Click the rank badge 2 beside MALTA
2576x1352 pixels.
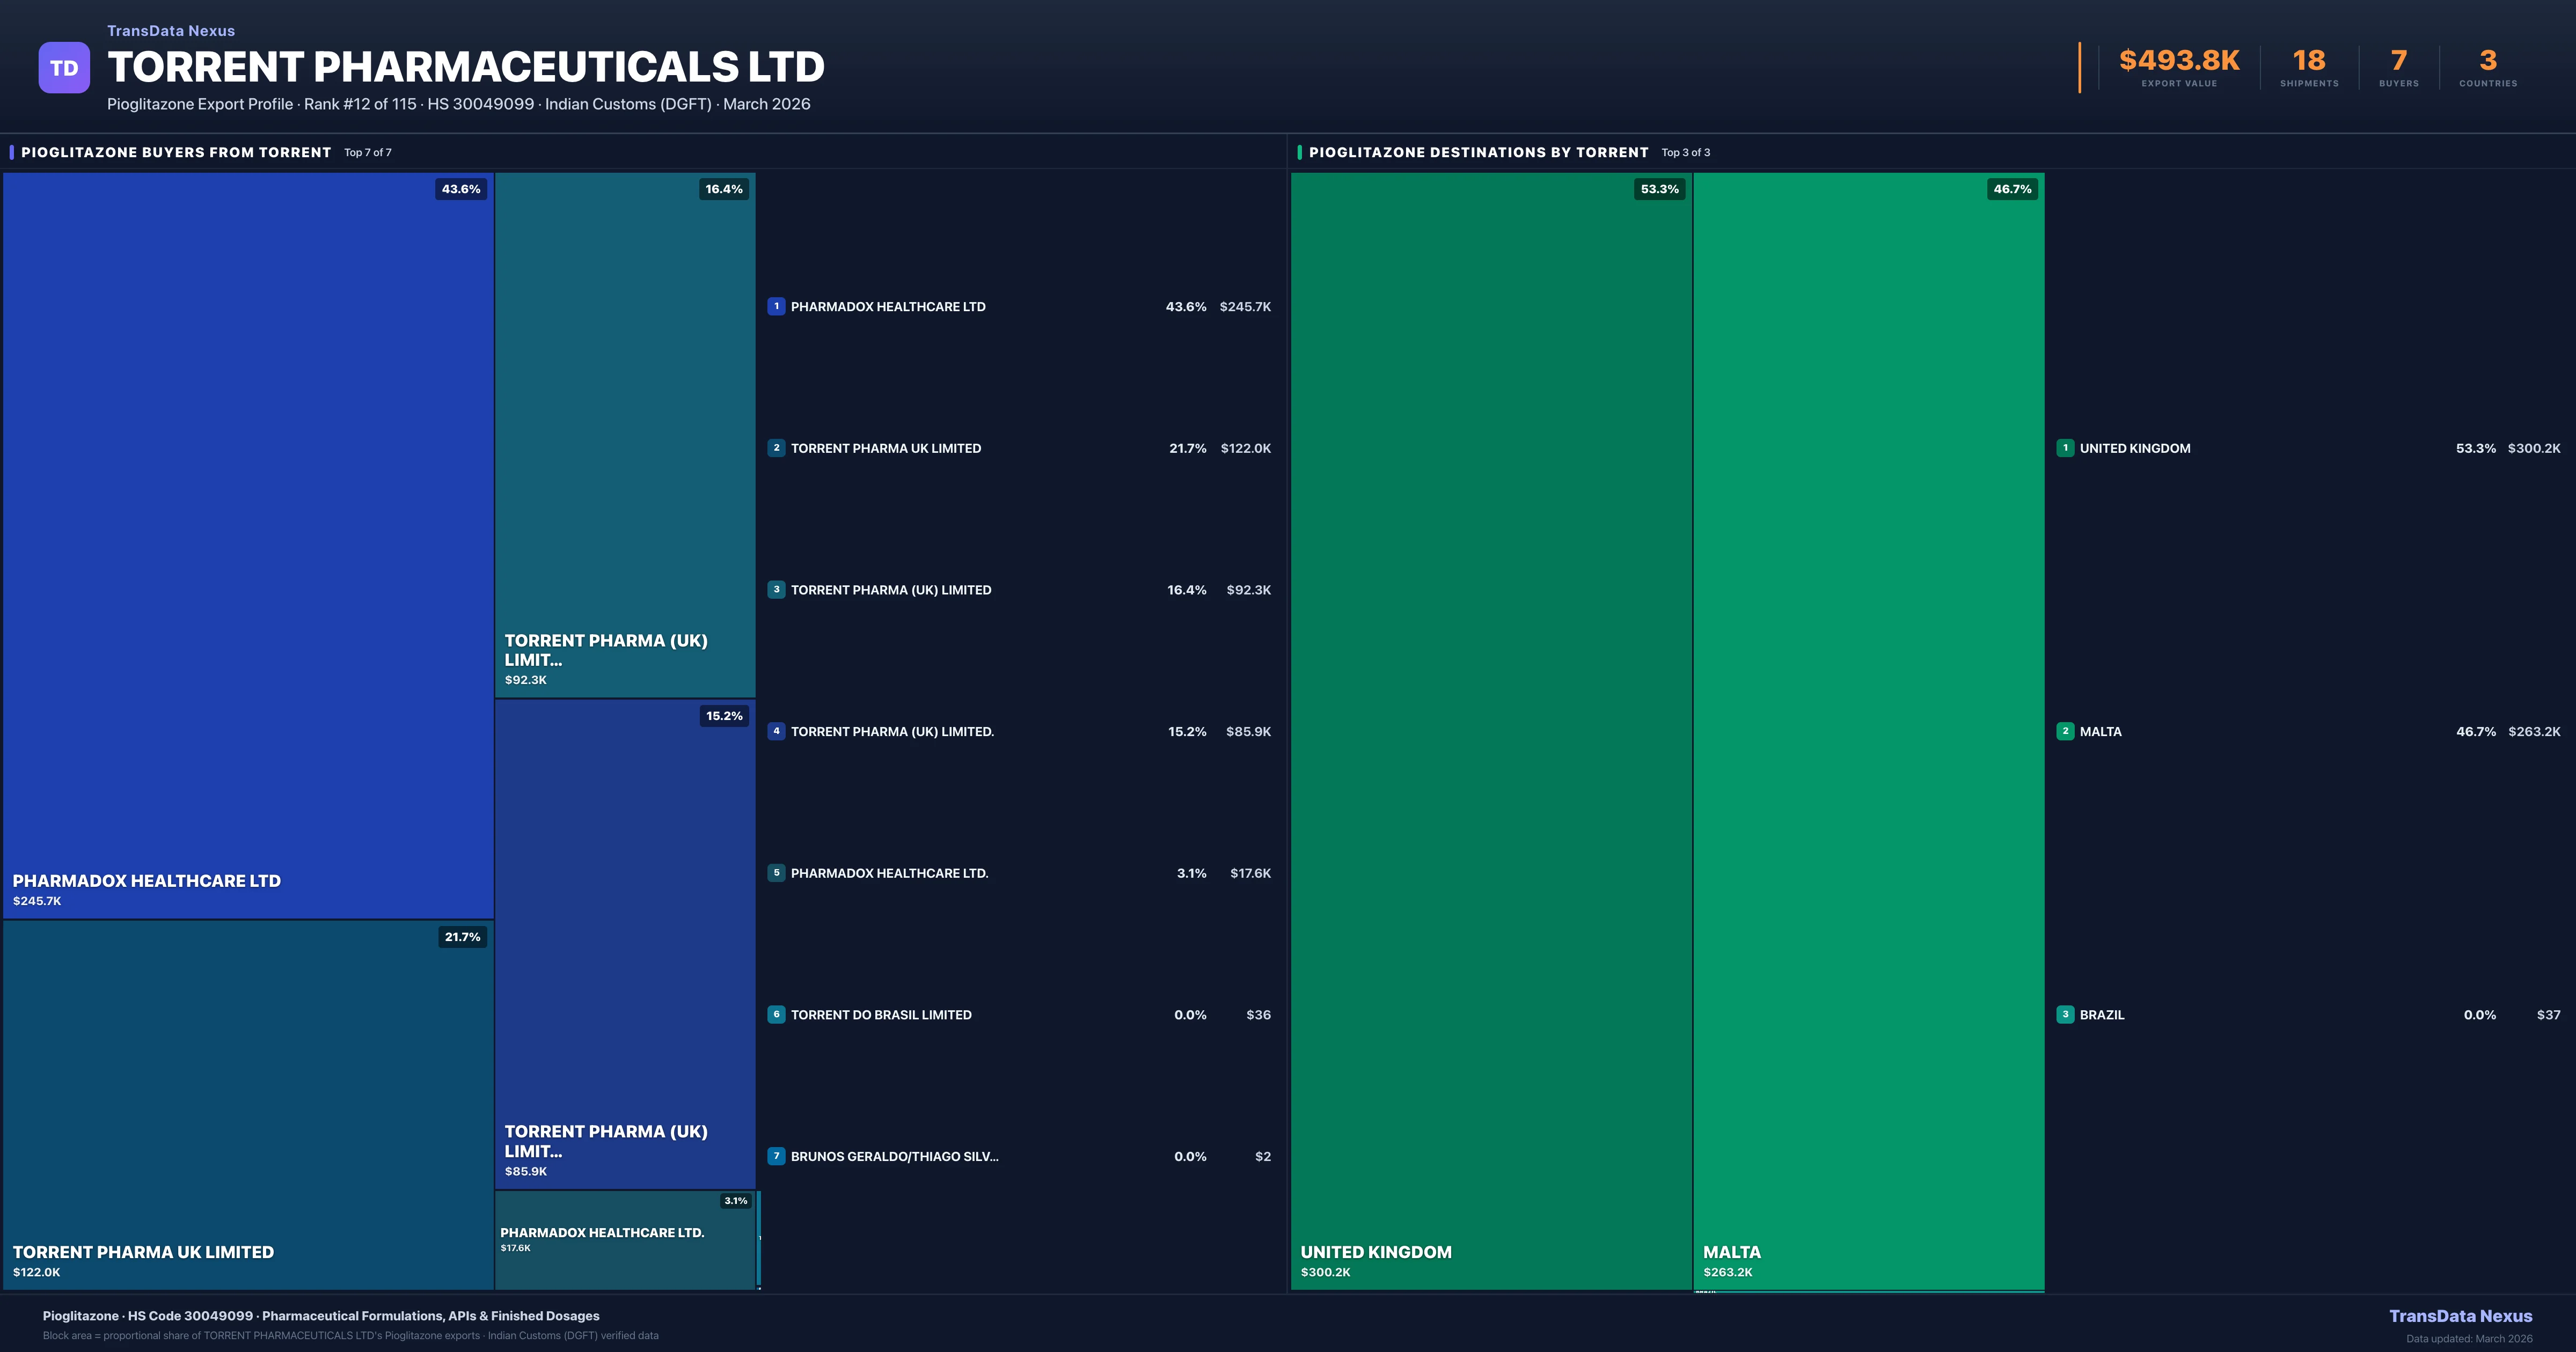pyautogui.click(x=2067, y=731)
